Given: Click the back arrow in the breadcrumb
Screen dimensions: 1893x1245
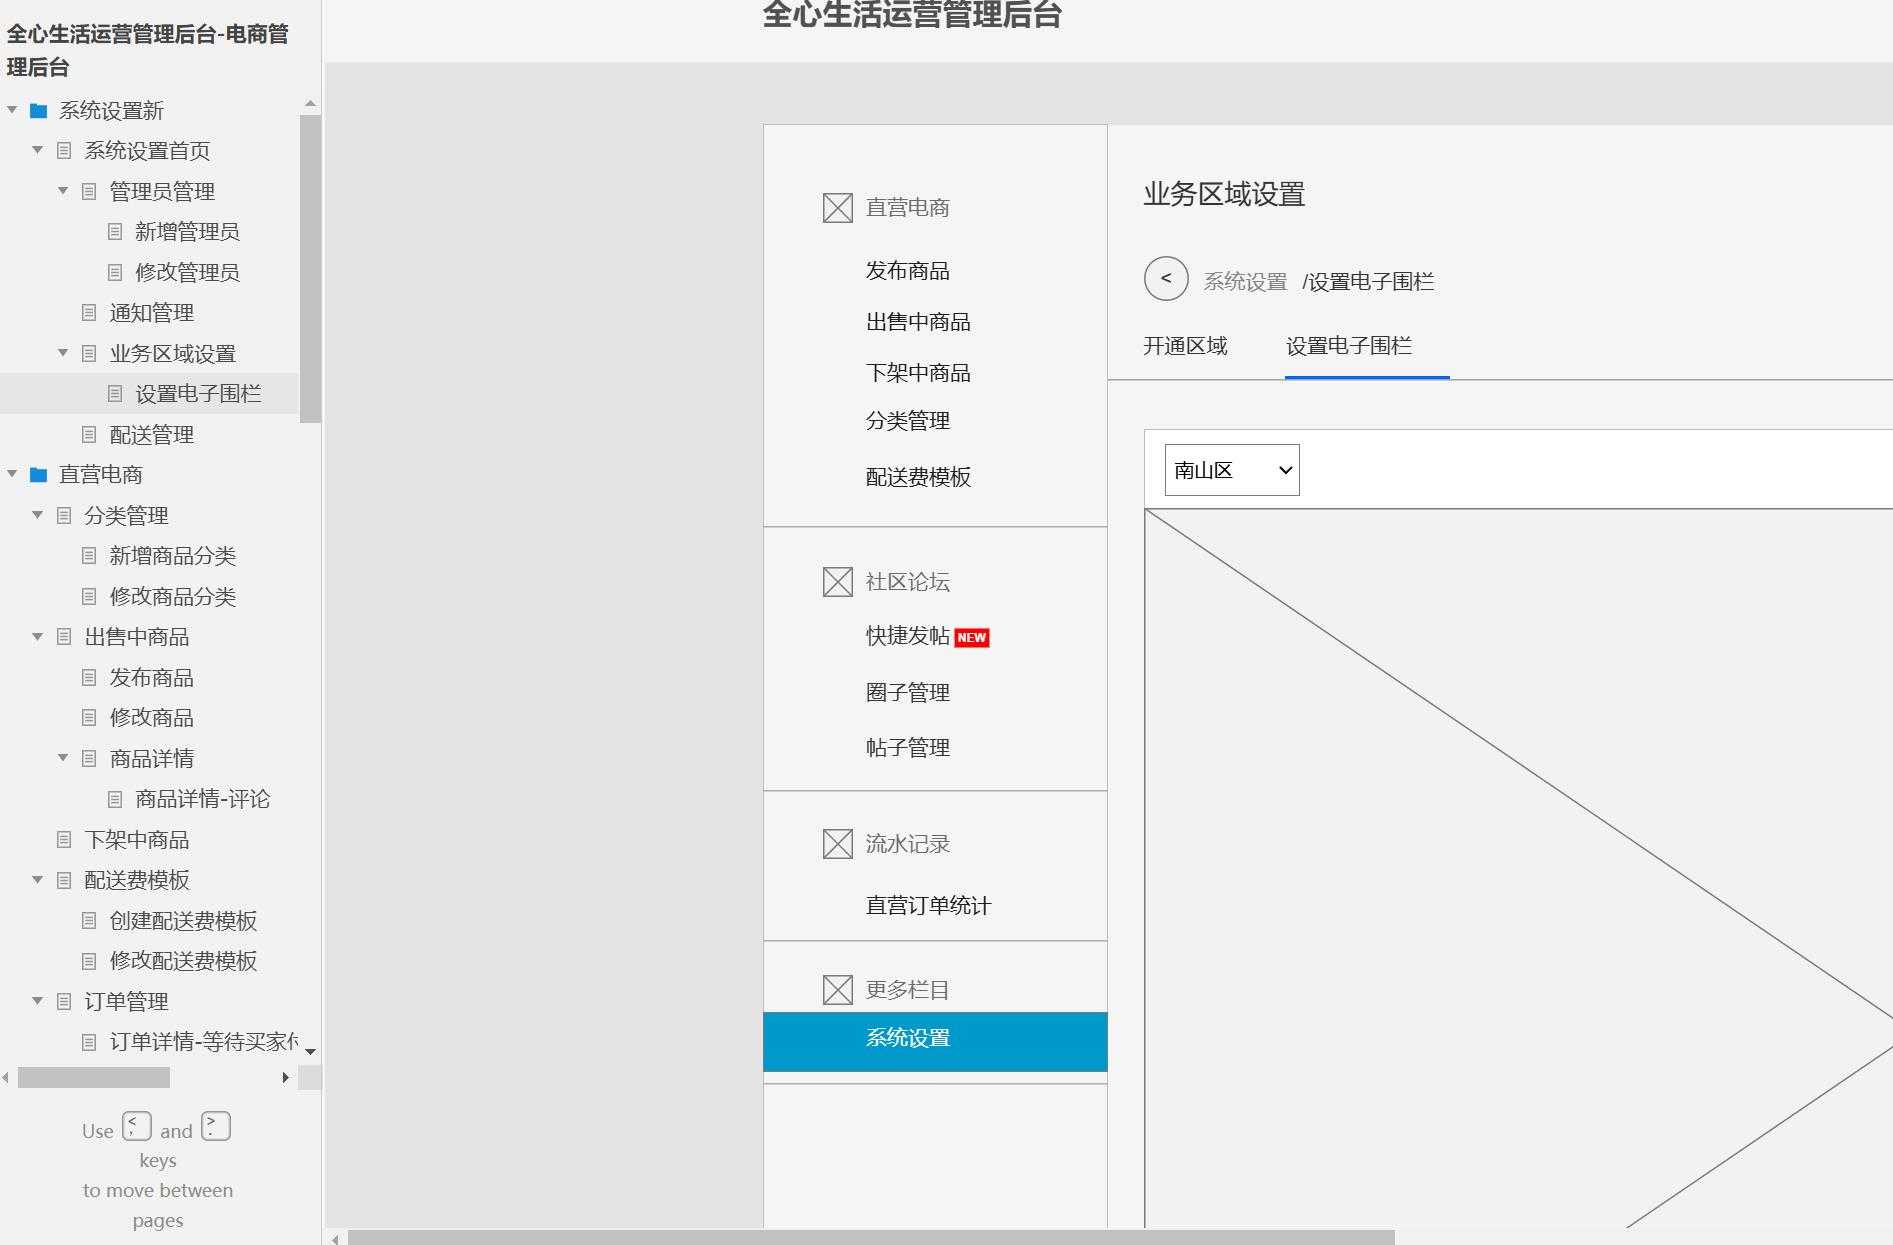Looking at the screenshot, I should [1164, 280].
